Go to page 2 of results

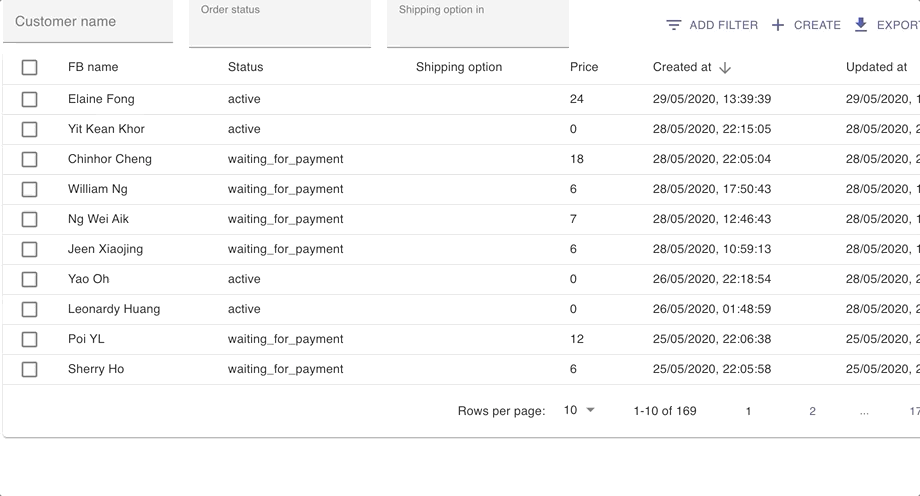[812, 411]
